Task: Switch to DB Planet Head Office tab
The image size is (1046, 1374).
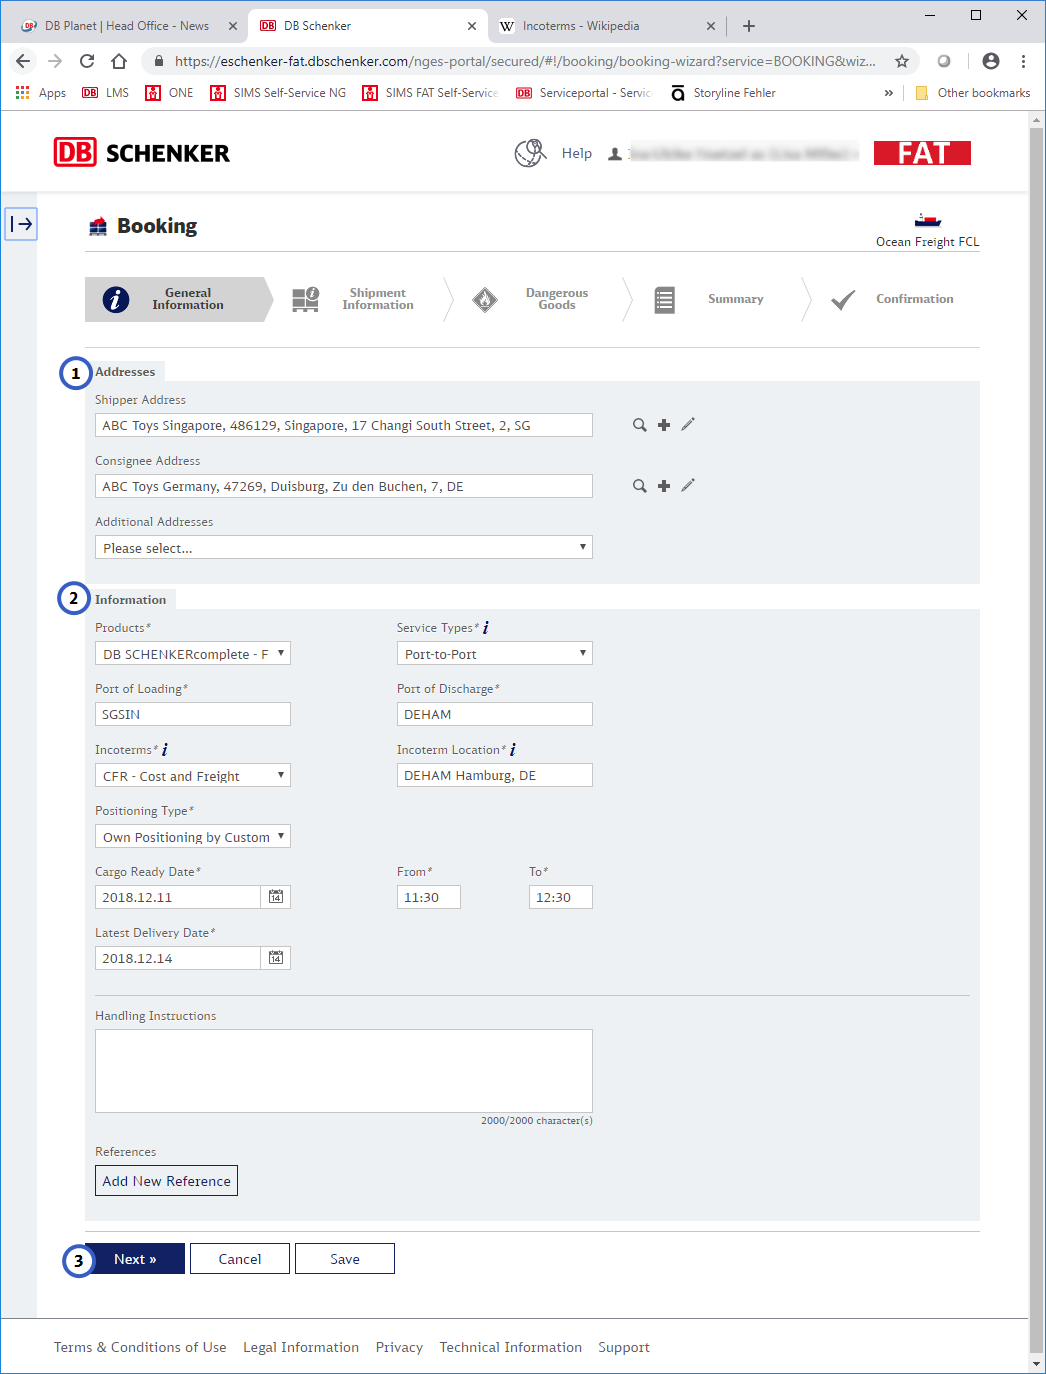Action: pyautogui.click(x=126, y=26)
